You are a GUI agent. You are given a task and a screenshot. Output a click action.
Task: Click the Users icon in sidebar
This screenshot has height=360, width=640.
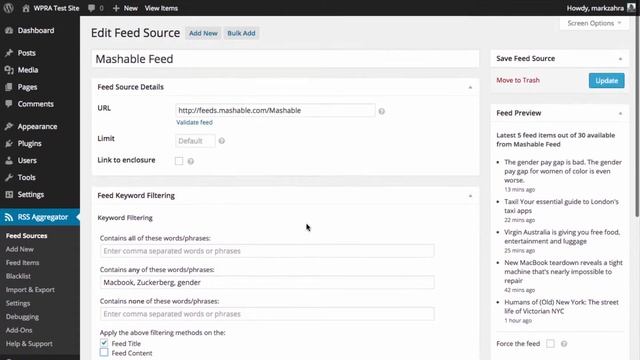[x=9, y=160]
